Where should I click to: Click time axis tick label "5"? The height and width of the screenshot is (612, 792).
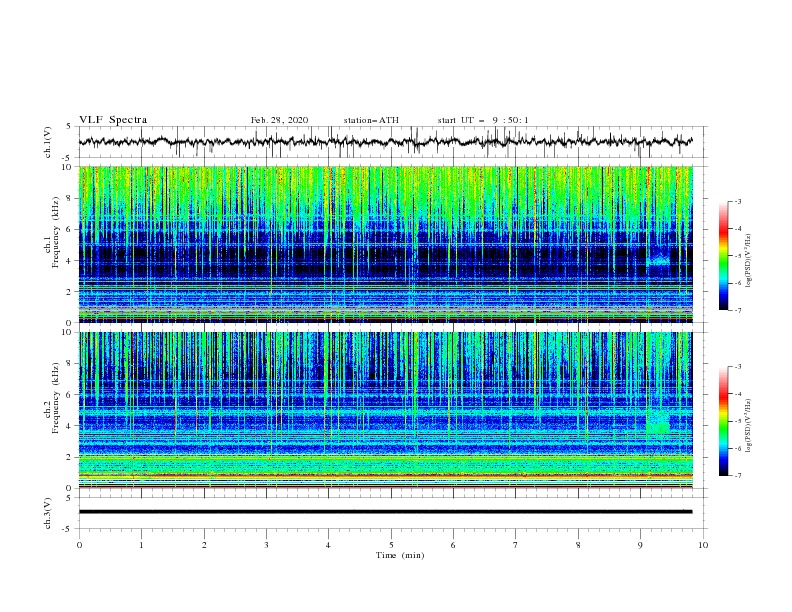(x=391, y=545)
